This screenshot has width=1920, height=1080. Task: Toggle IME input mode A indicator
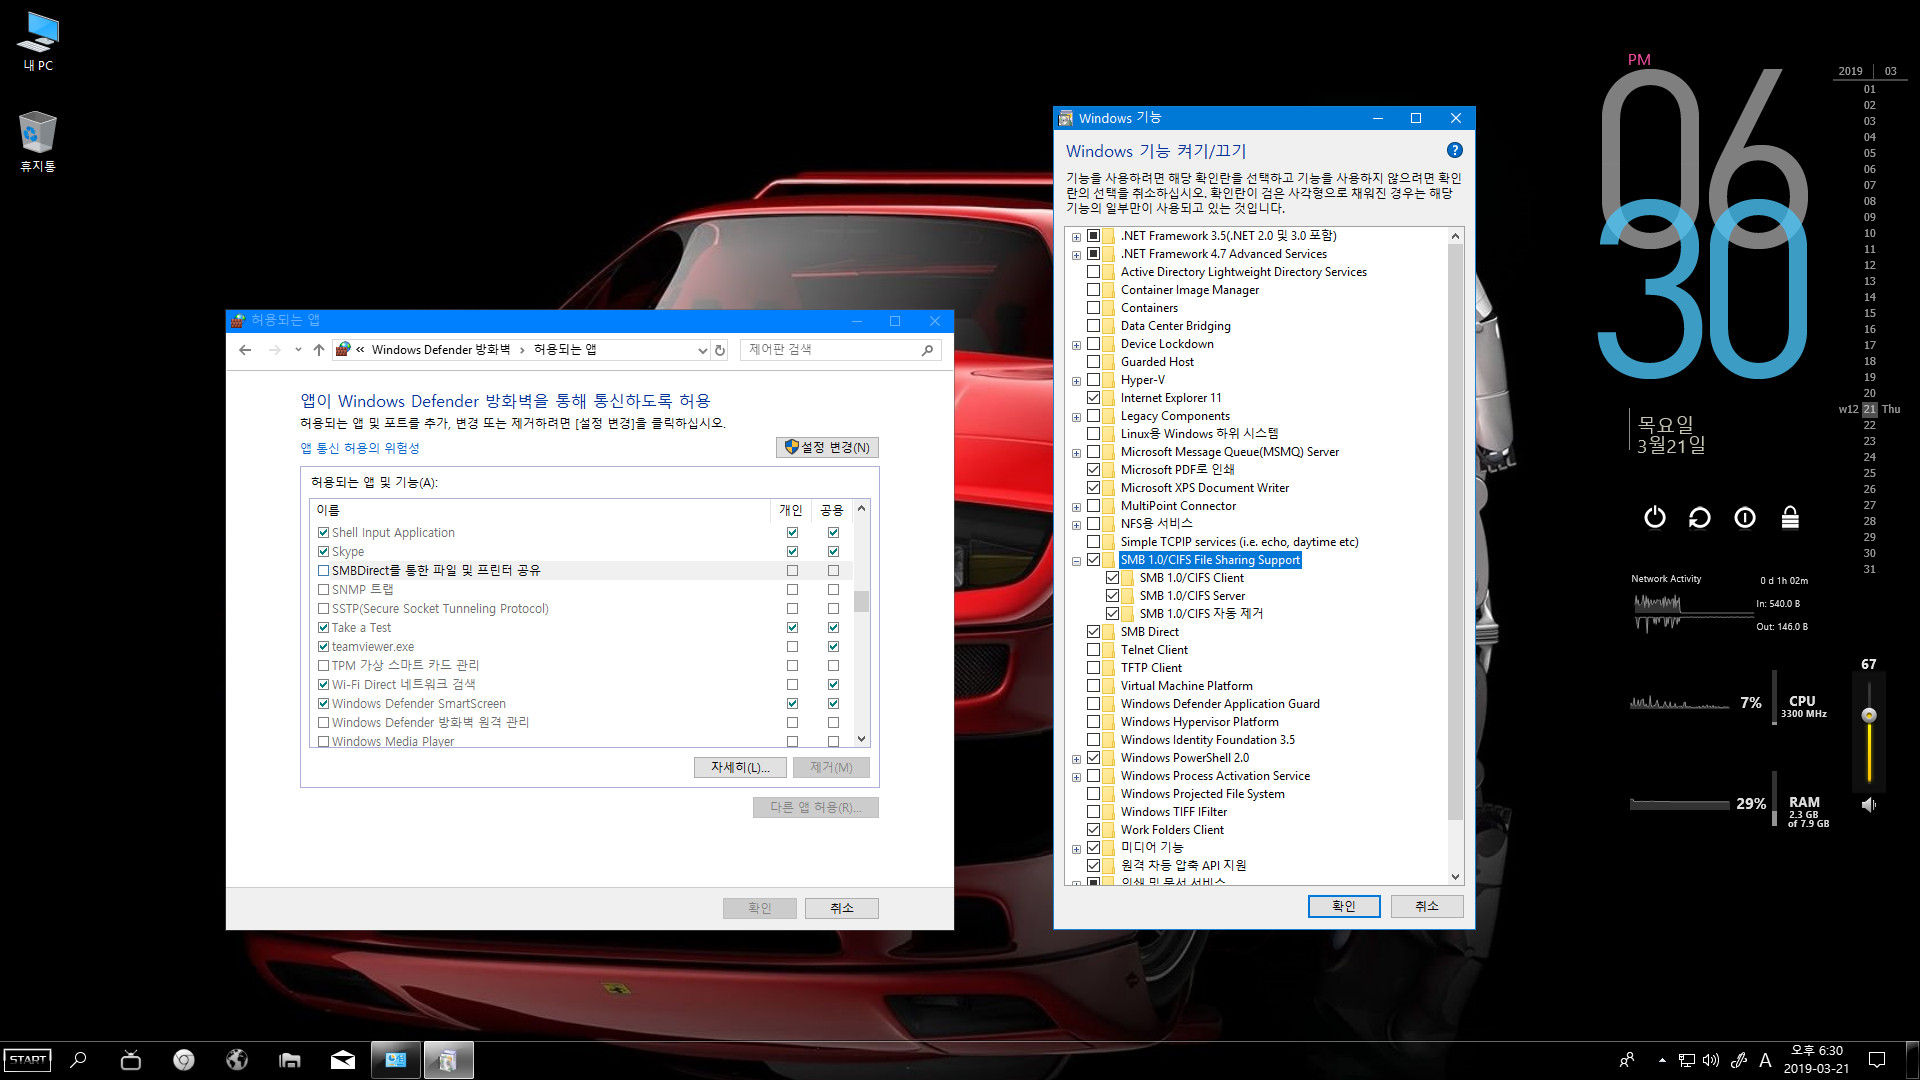1765,1060
